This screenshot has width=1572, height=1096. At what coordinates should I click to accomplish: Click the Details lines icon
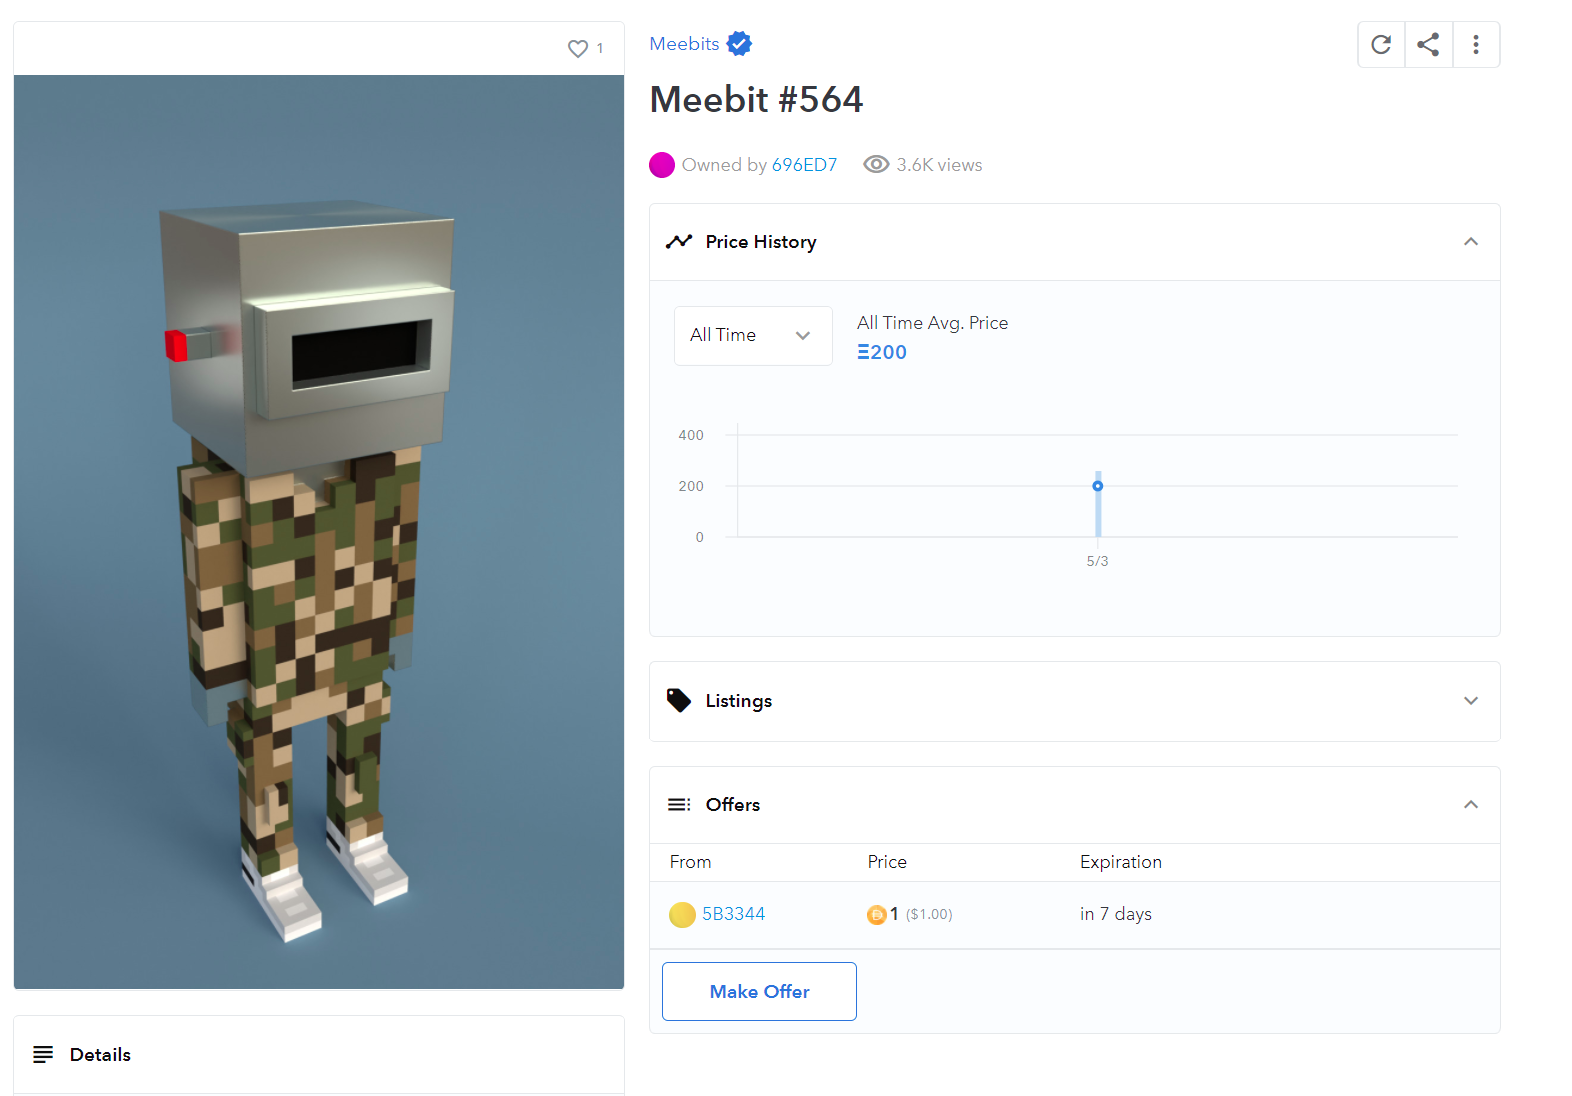coord(43,1055)
